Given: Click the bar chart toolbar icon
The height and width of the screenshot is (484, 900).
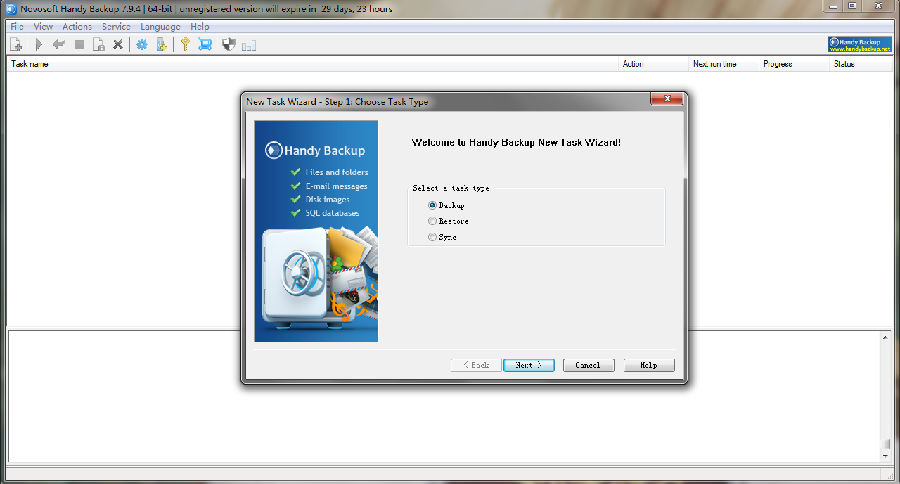Looking at the screenshot, I should click(249, 46).
